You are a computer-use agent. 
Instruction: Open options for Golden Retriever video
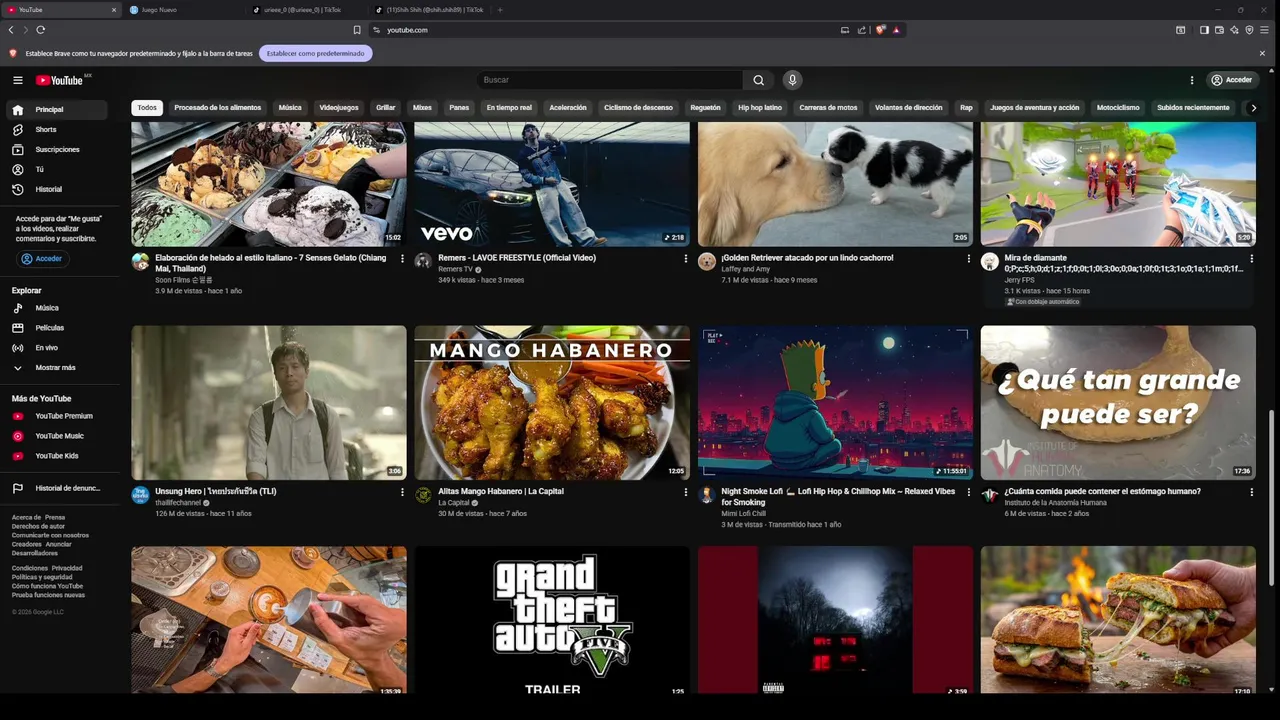tap(969, 259)
